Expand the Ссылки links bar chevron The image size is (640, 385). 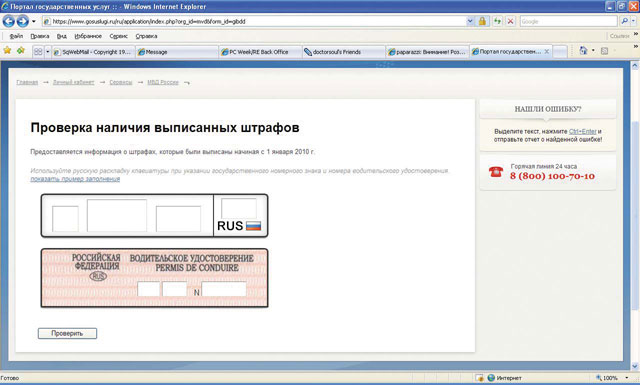pos(636,34)
